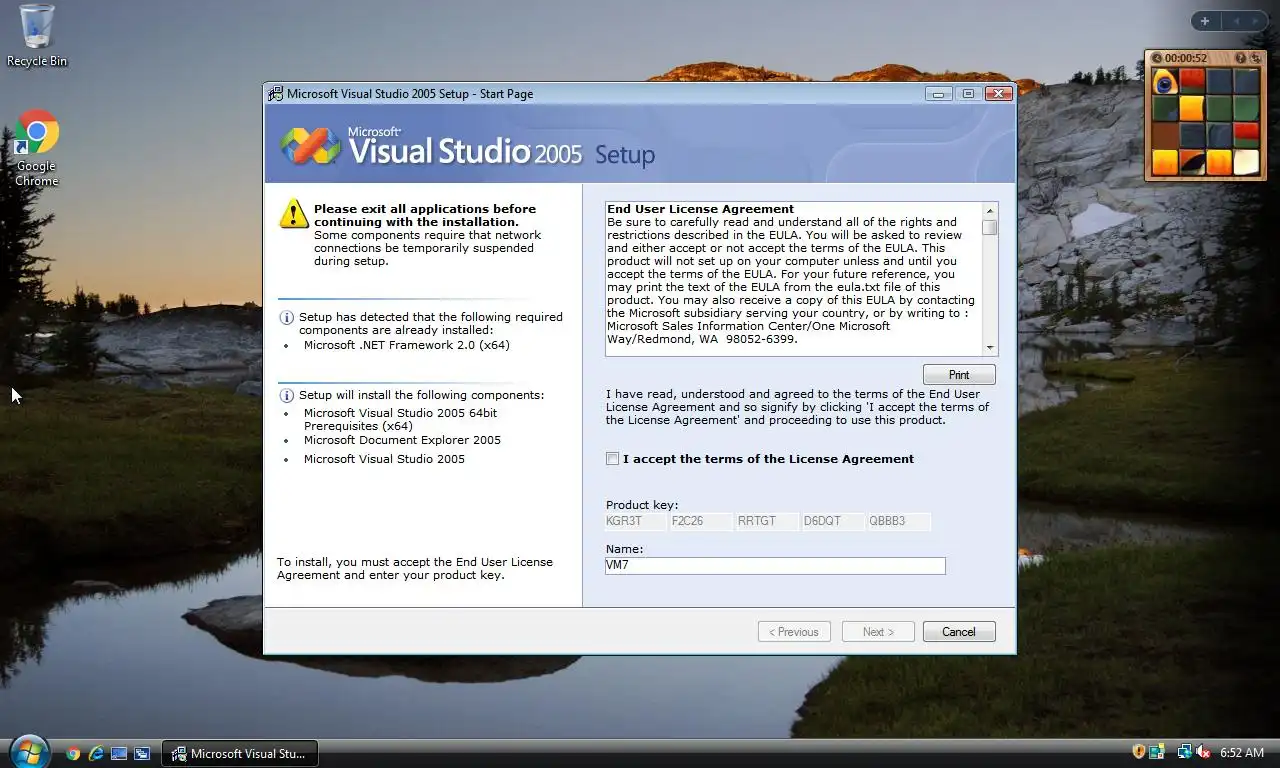The height and width of the screenshot is (768, 1280).
Task: Click the puzzle timer reading 00:00:52
Action: point(1186,58)
